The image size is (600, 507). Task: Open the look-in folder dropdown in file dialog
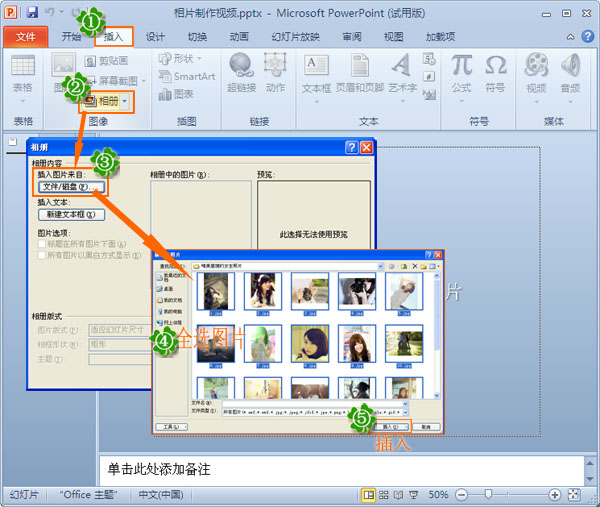pyautogui.click(x=380, y=266)
